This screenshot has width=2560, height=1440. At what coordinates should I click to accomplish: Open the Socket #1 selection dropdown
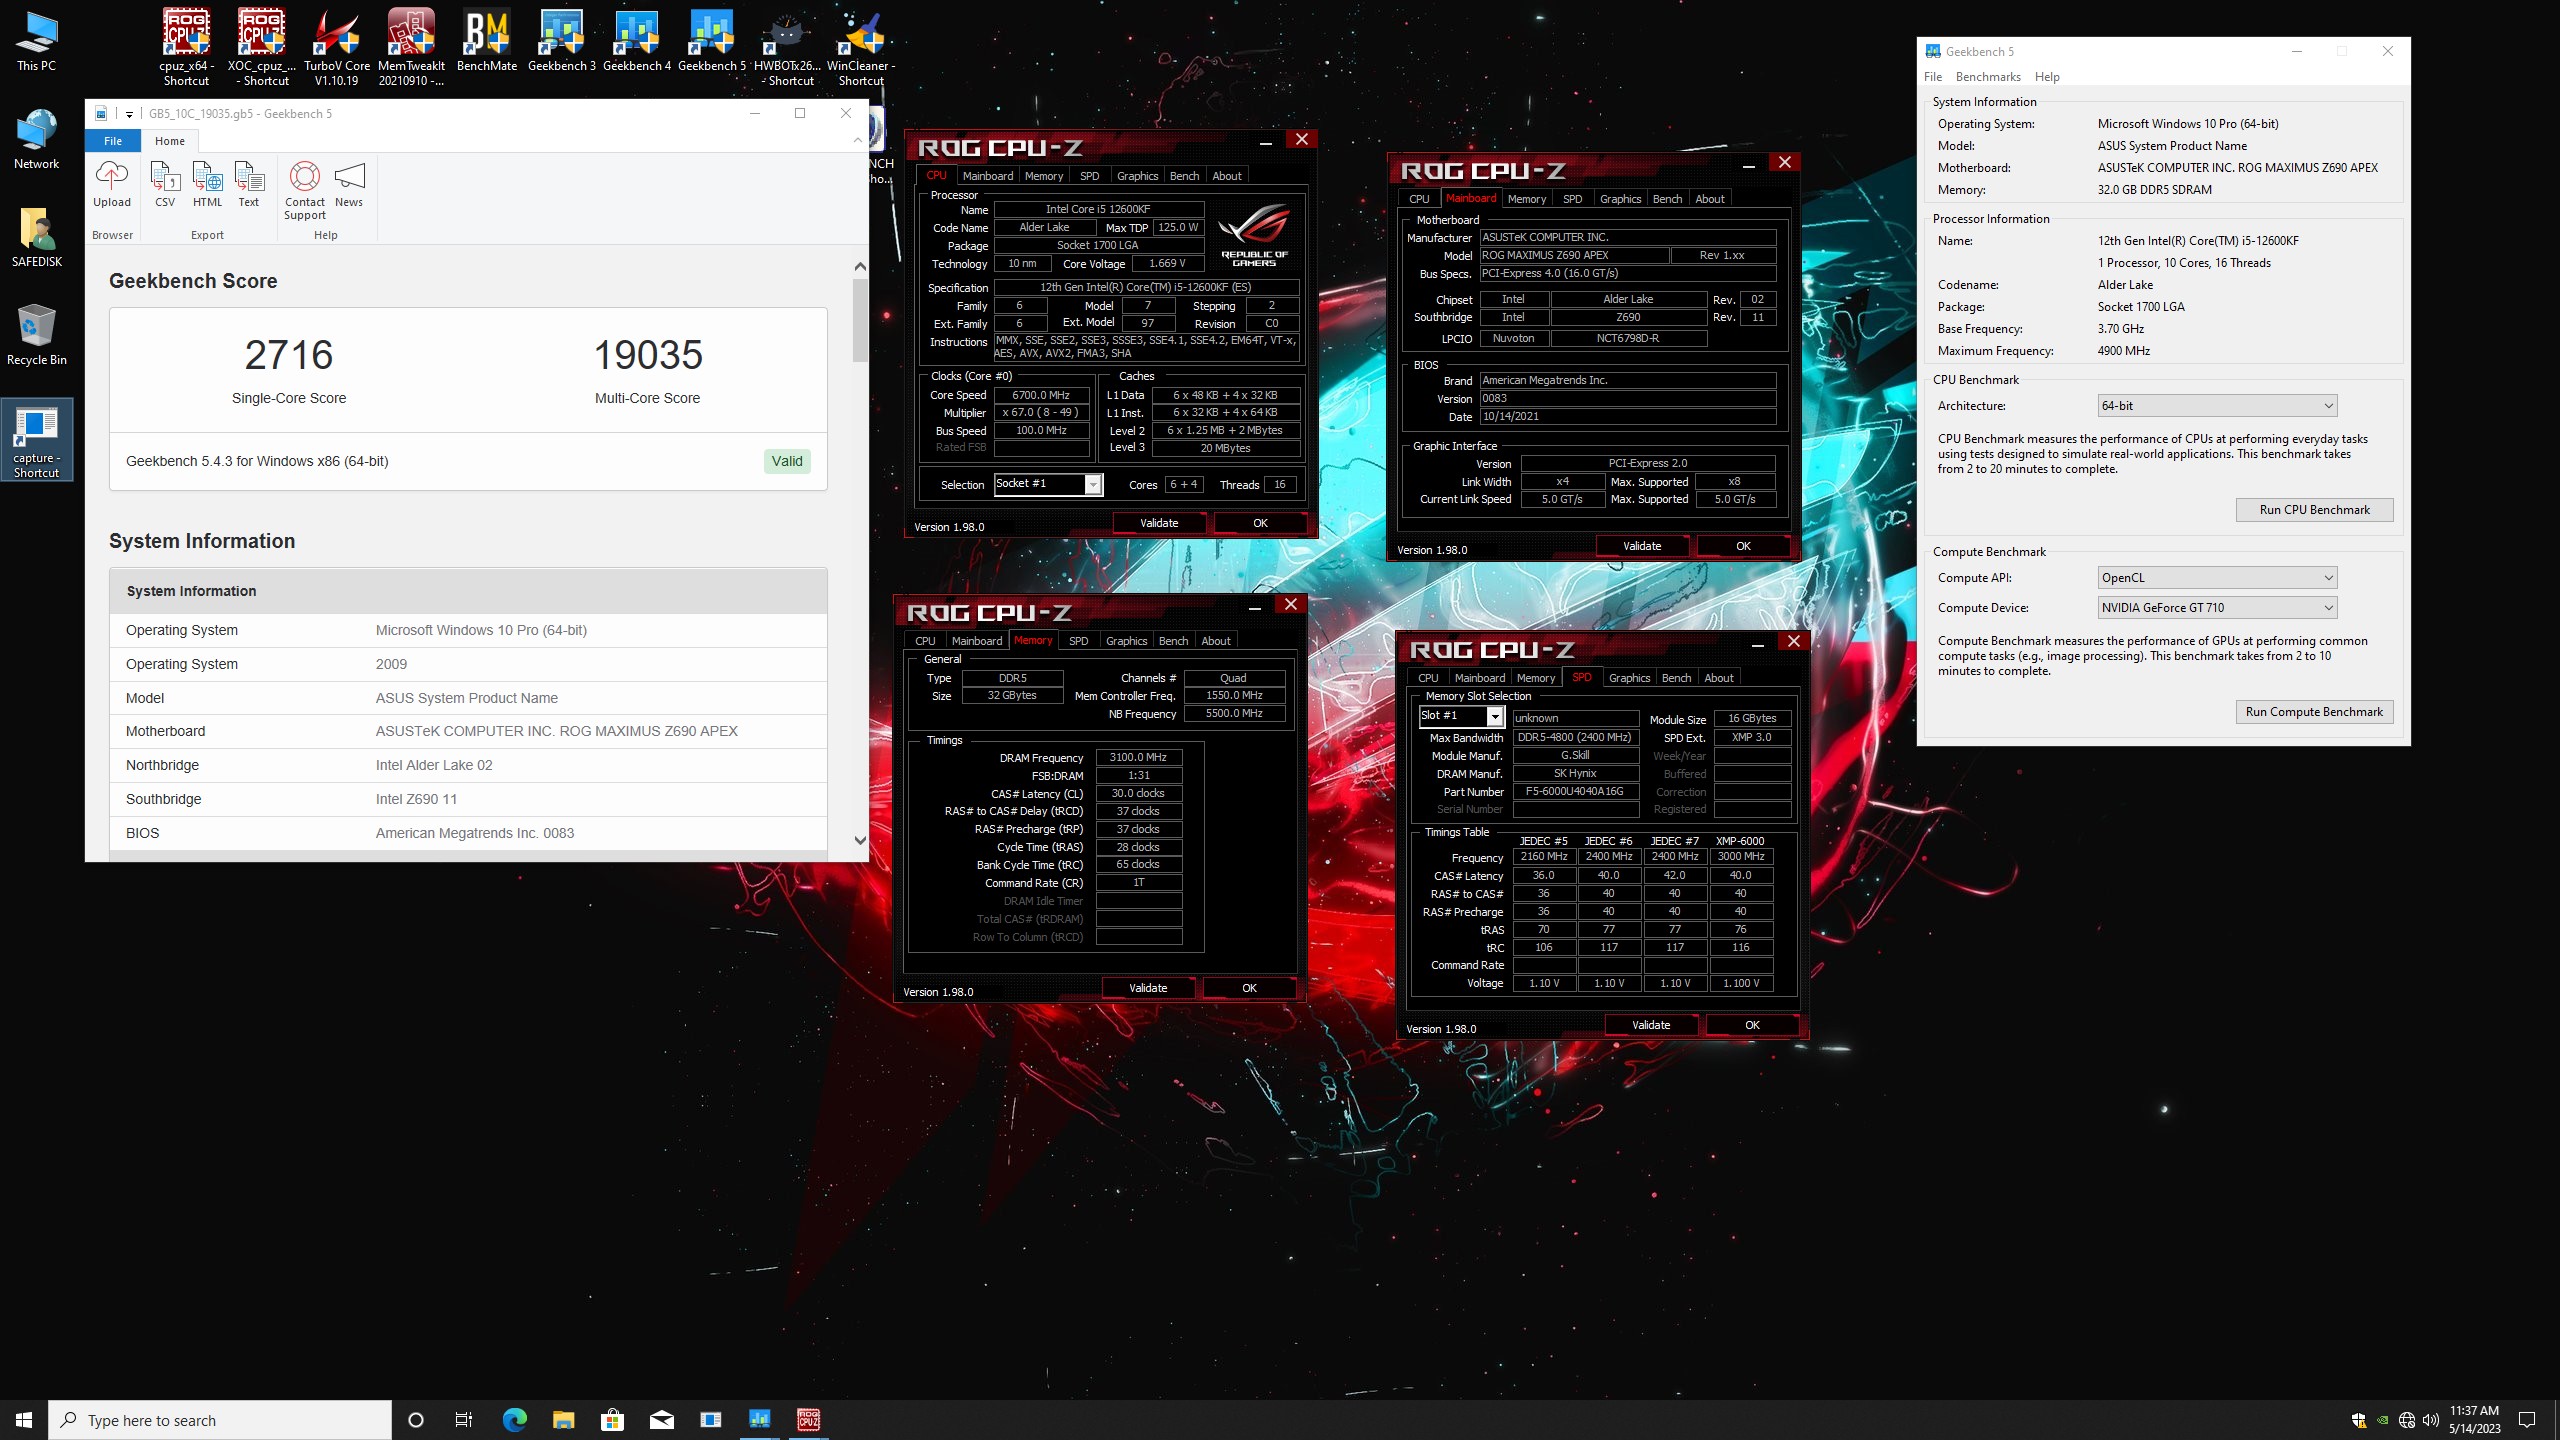1093,484
